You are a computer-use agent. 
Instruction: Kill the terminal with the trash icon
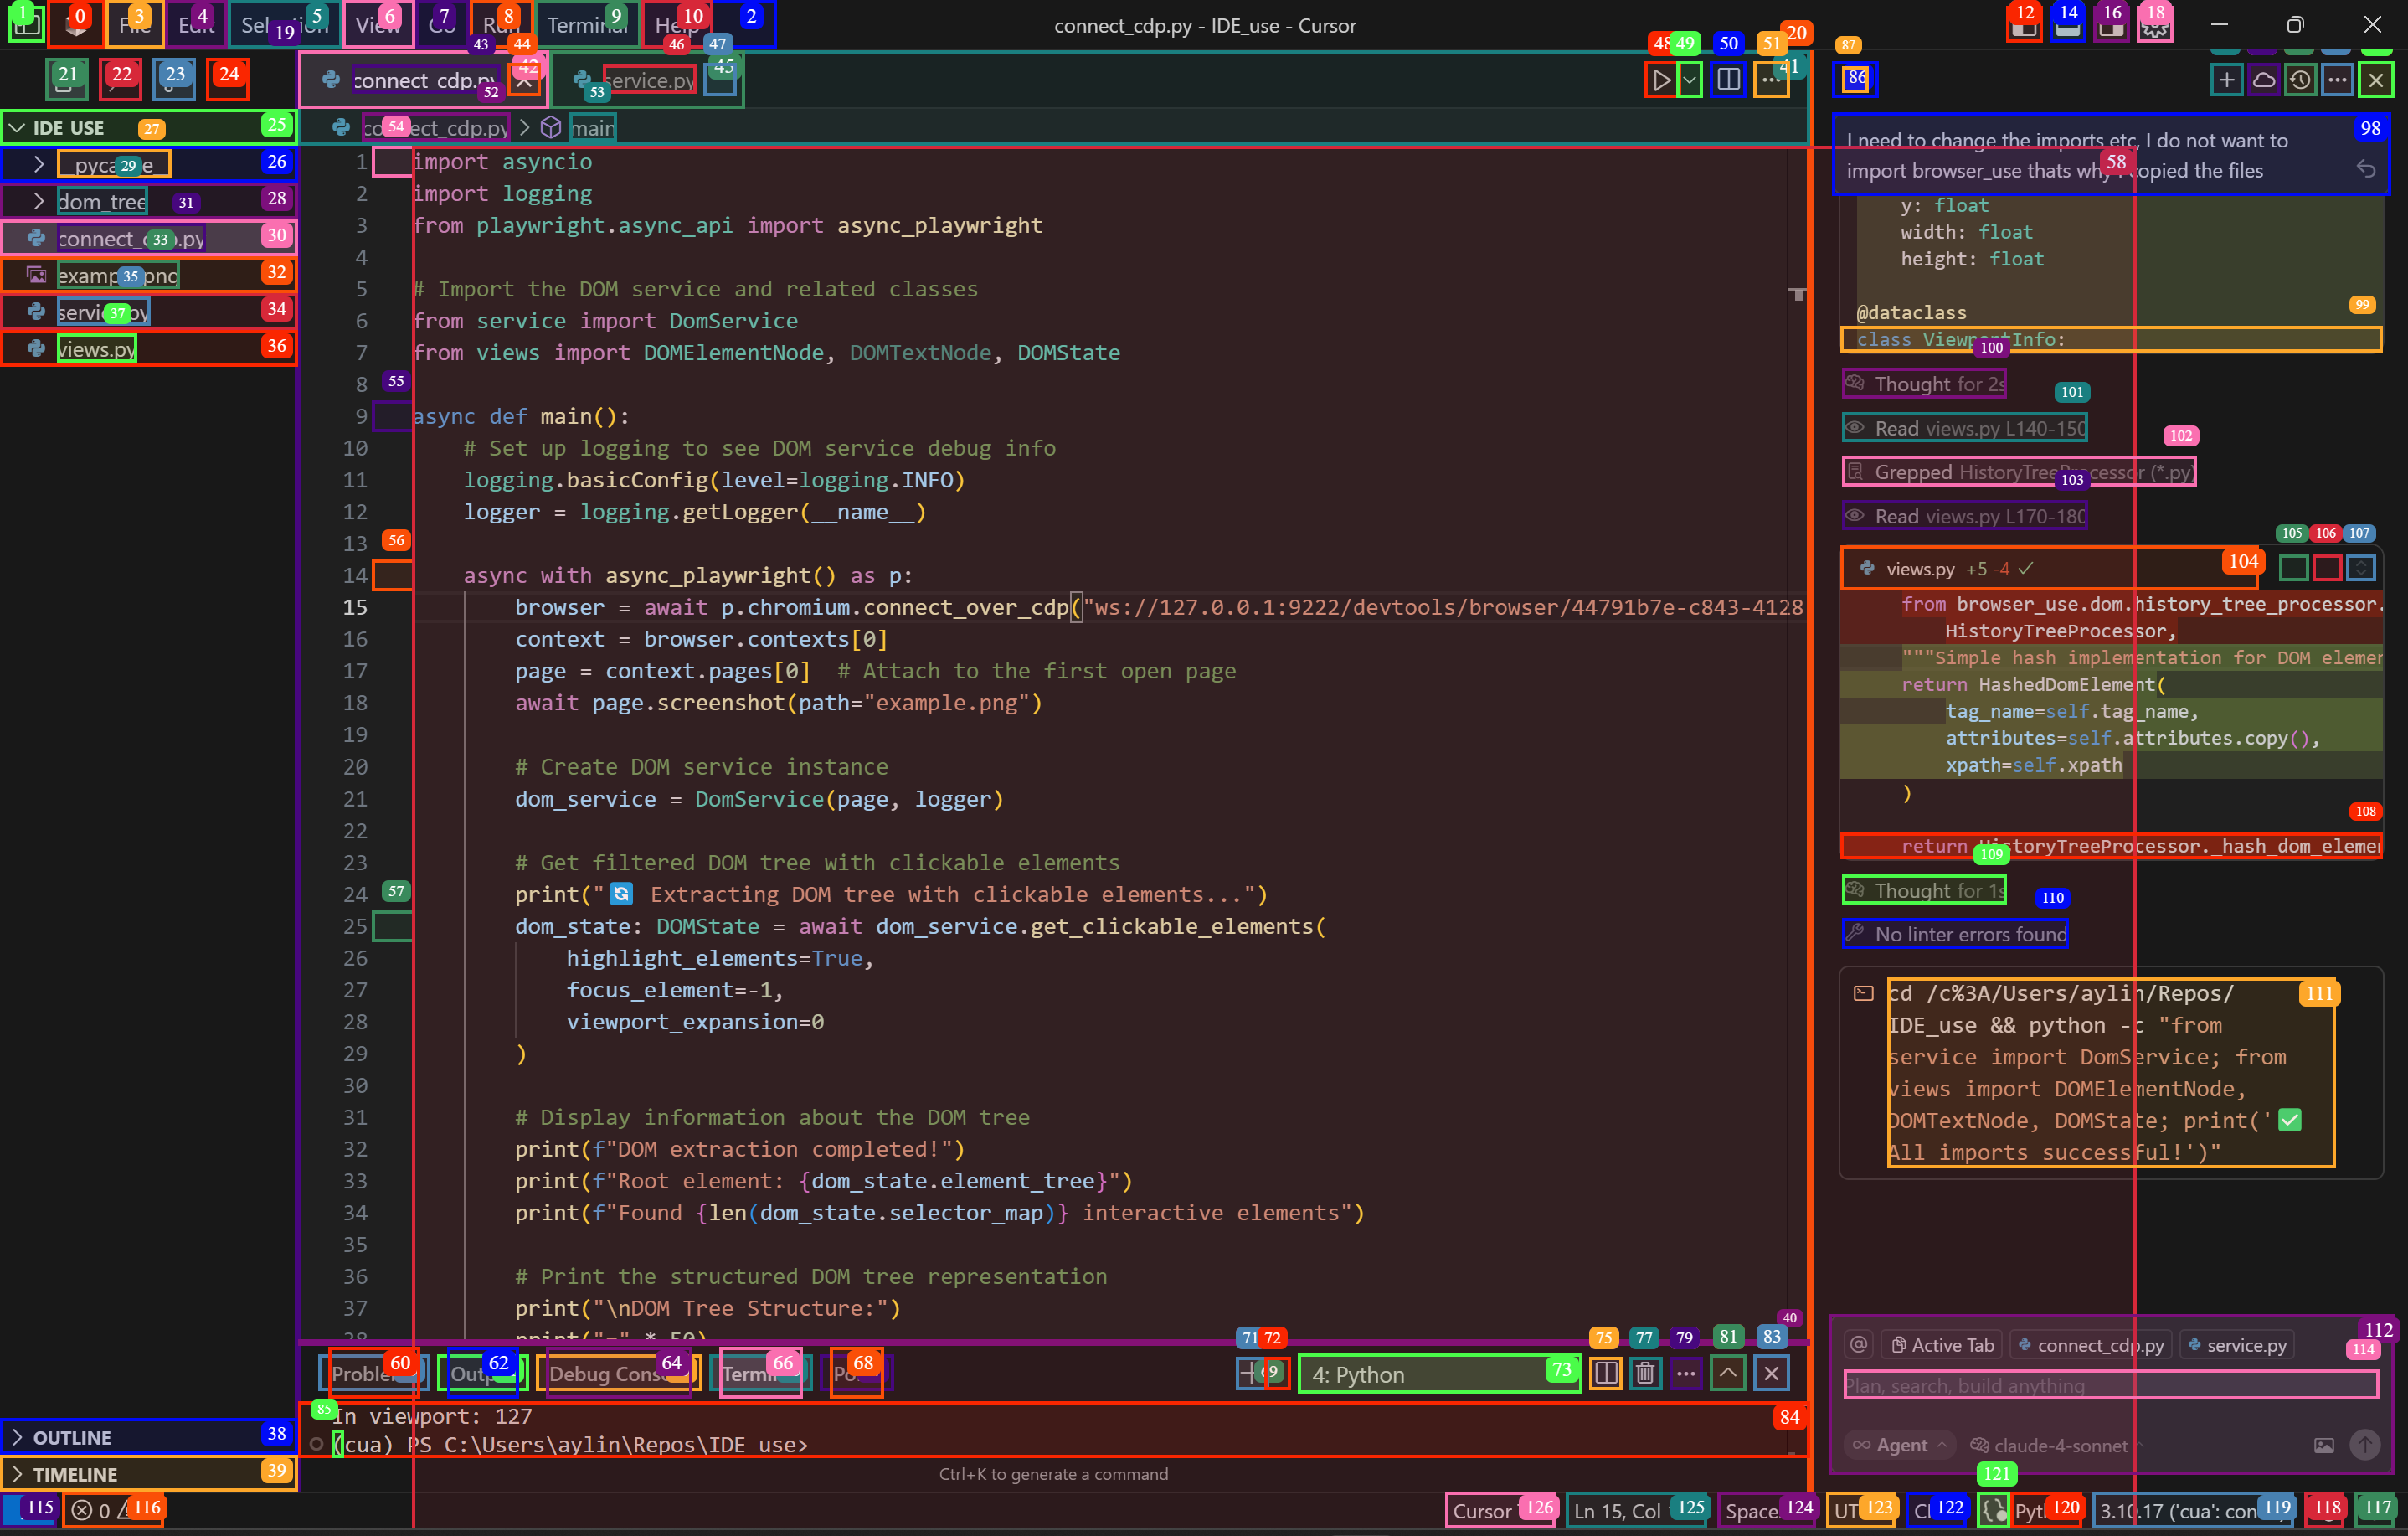[1645, 1373]
